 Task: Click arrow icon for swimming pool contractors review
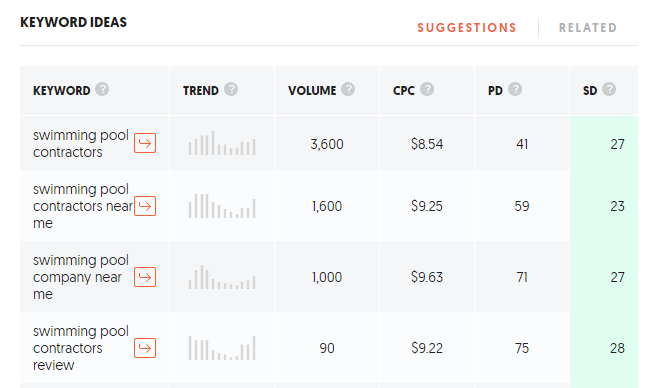pos(145,348)
